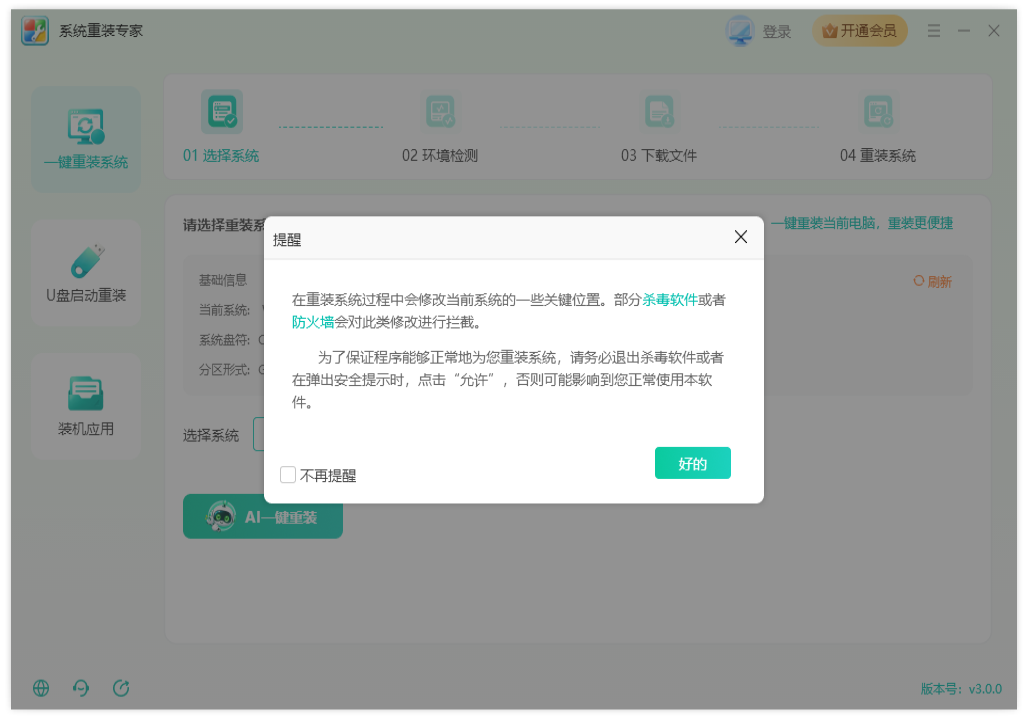Click the check update refresh icon
Screen dimensions: 1026x726
click(x=121, y=688)
